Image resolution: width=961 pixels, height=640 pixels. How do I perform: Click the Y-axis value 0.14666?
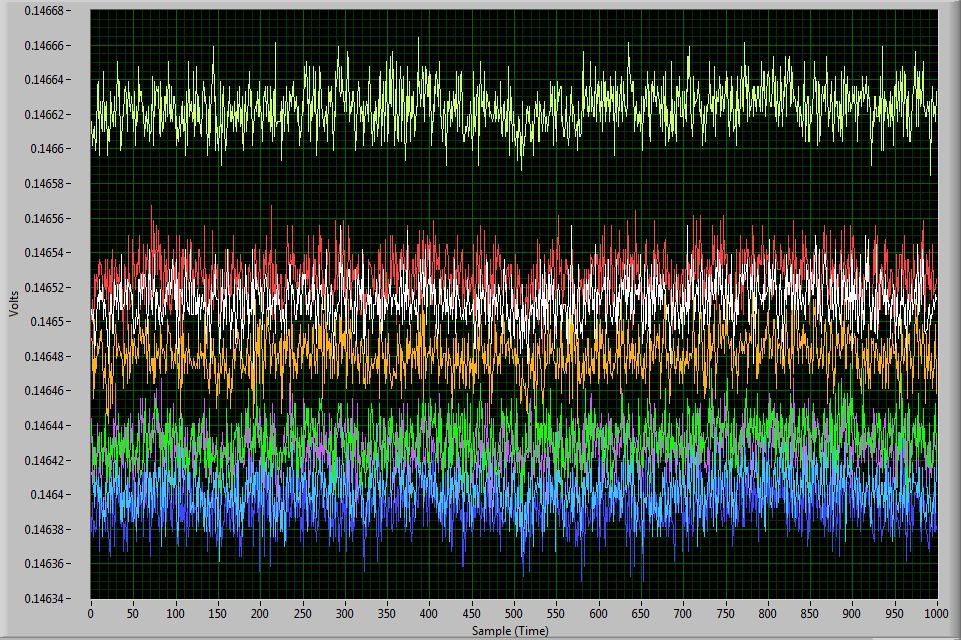[44, 45]
